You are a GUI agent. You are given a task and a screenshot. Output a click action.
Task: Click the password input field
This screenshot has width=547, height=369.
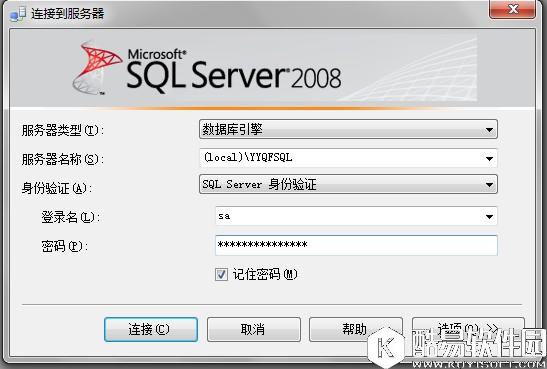(356, 245)
